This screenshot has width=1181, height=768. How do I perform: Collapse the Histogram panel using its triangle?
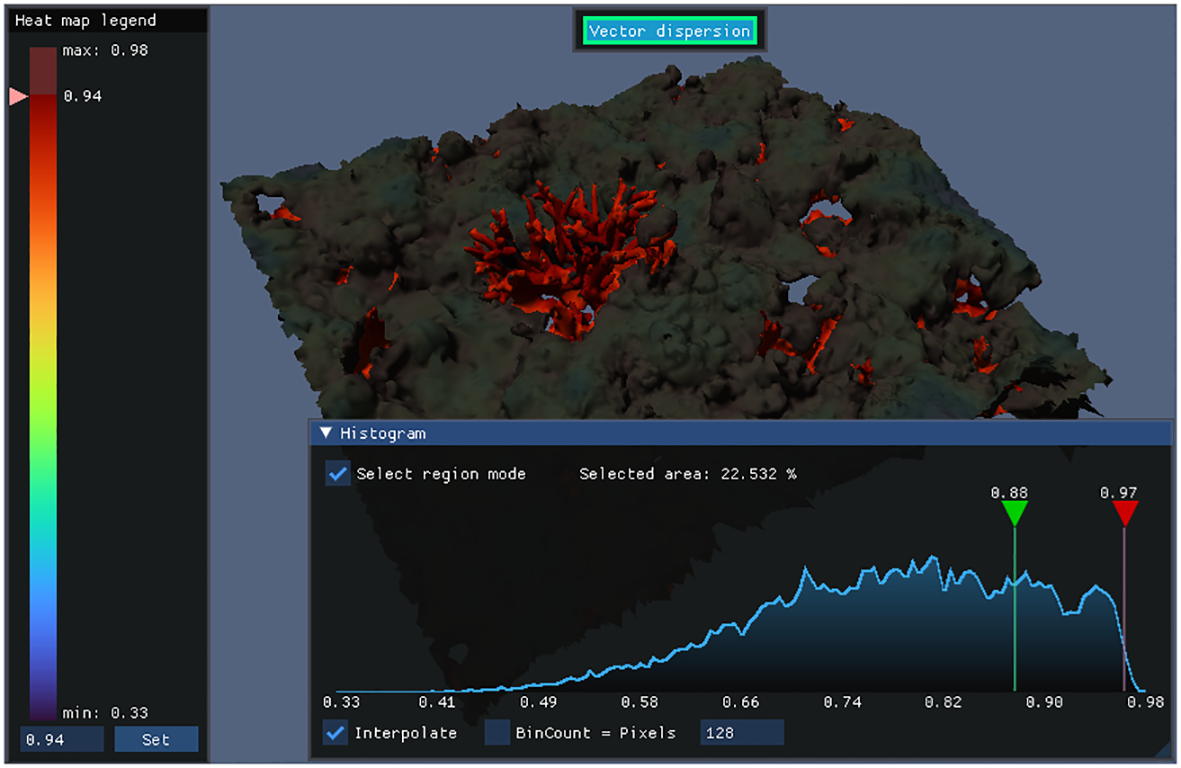point(325,434)
